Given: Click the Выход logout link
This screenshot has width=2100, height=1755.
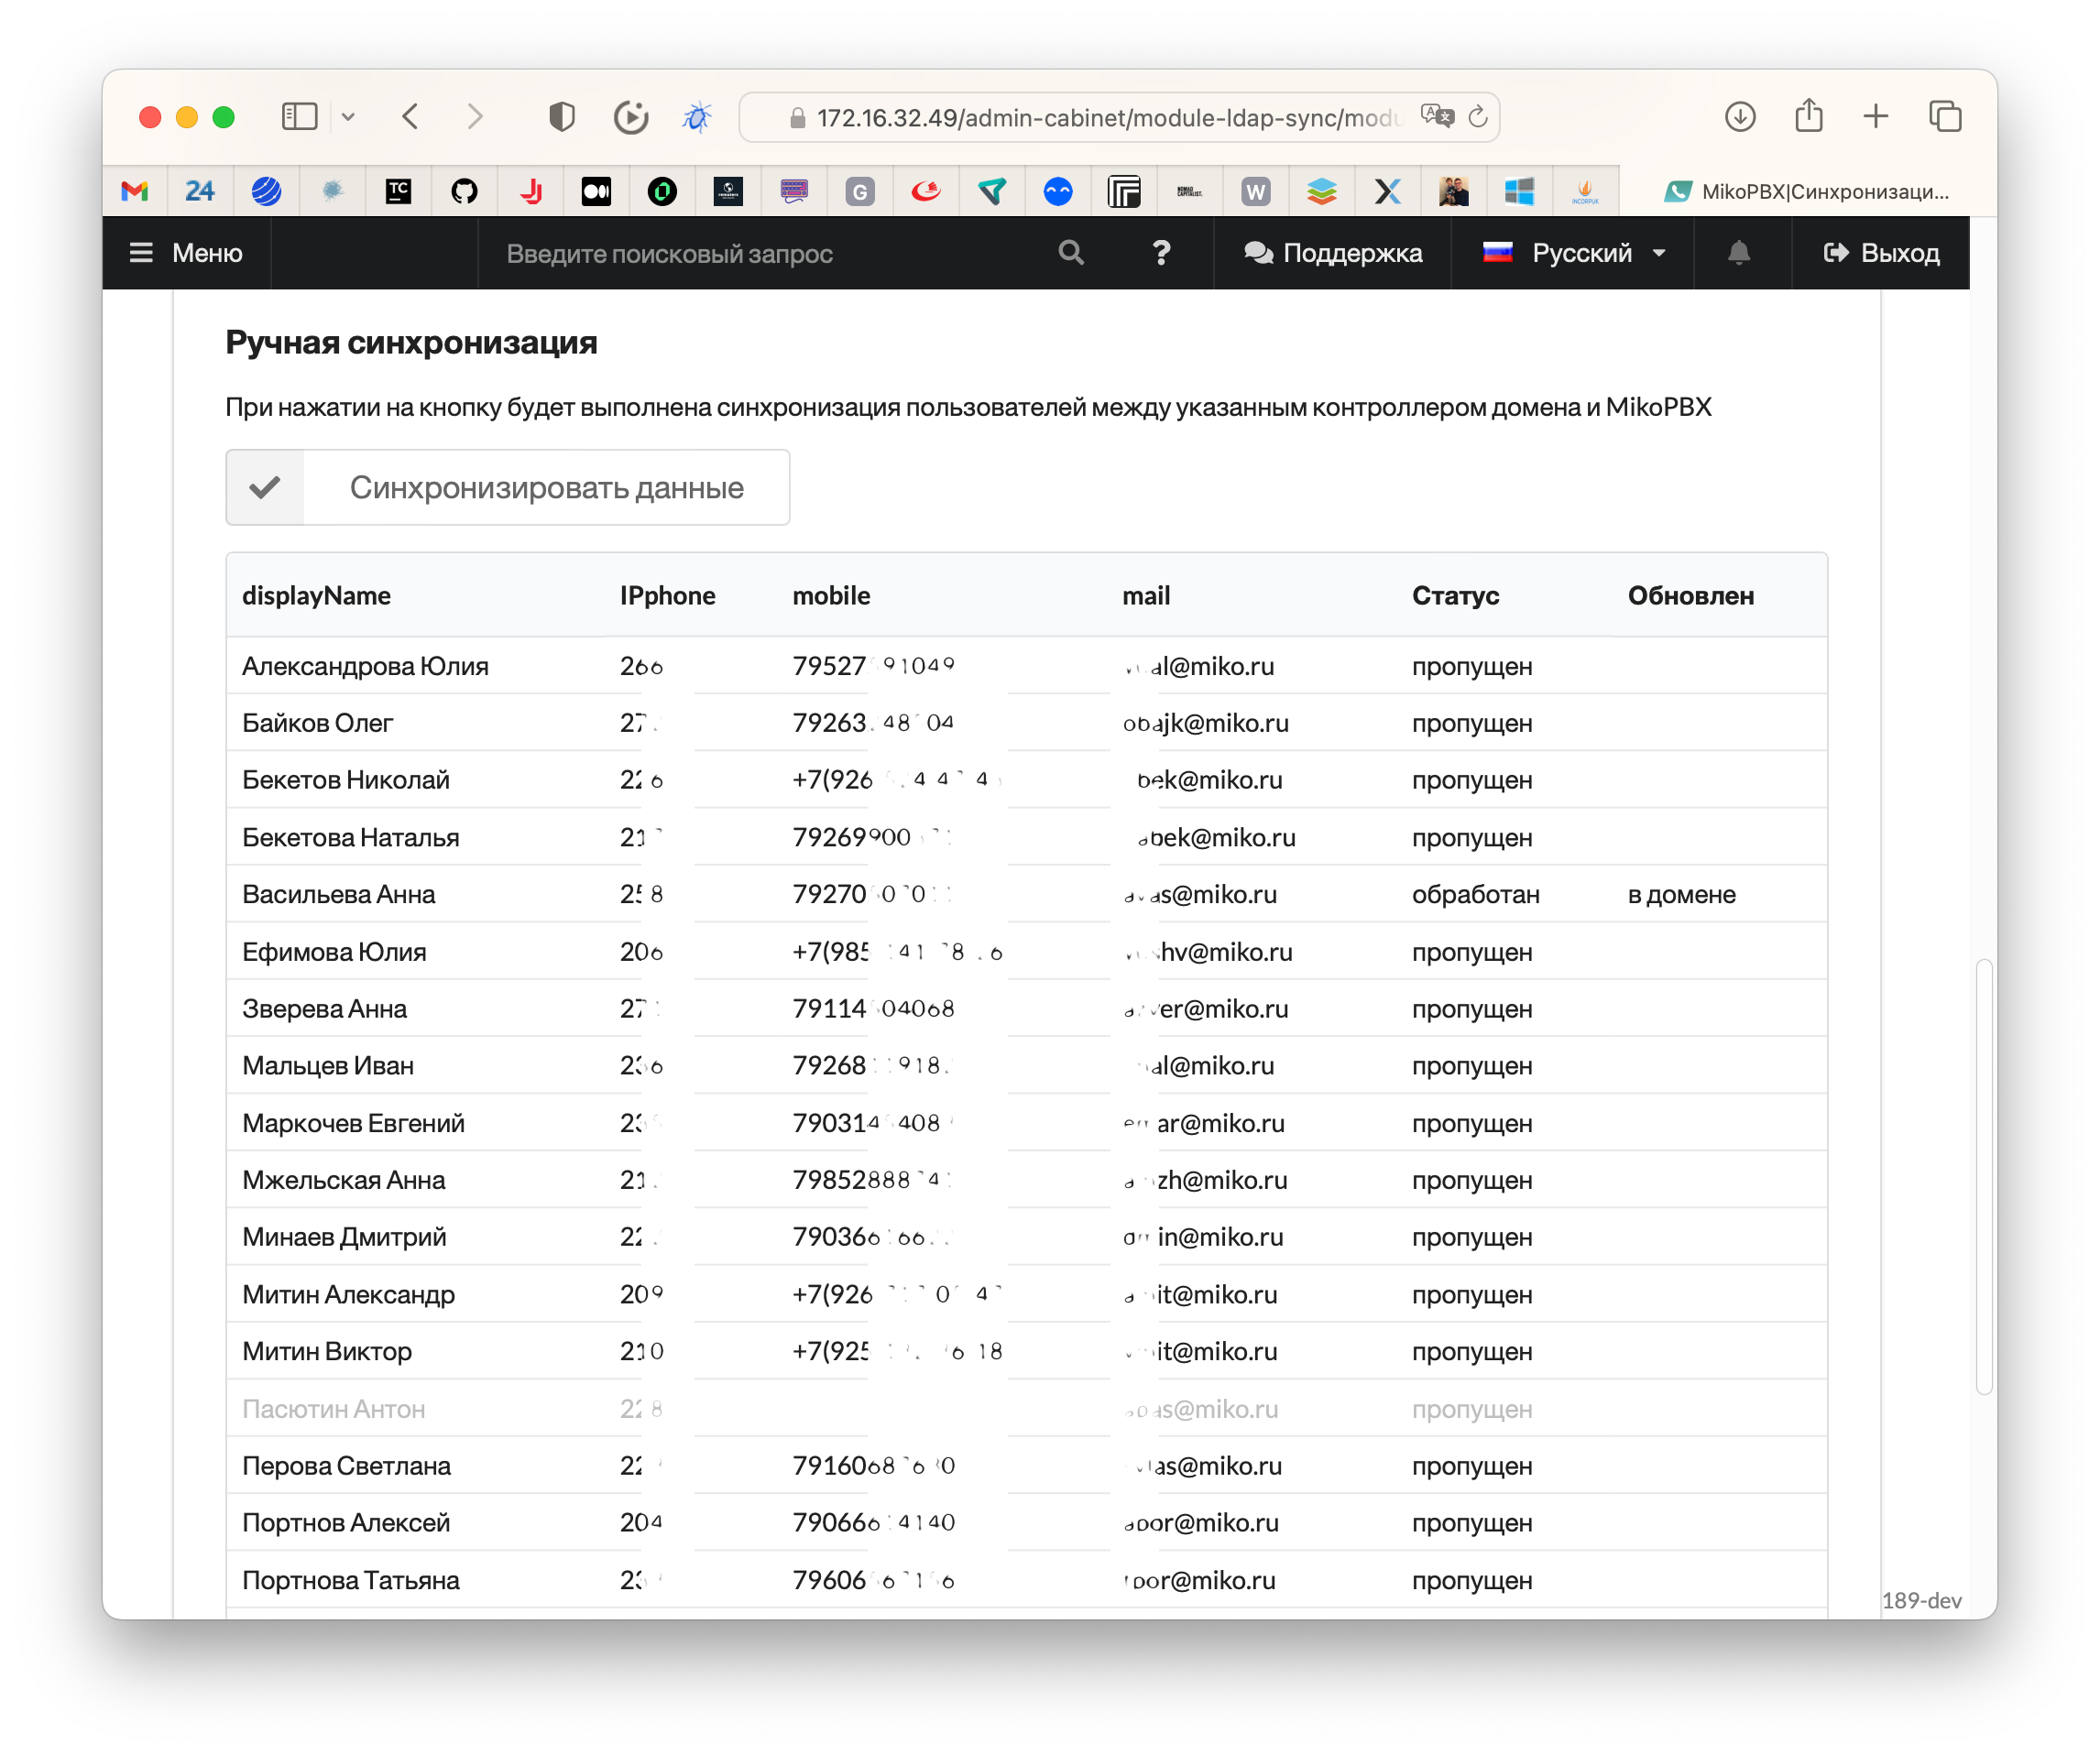Looking at the screenshot, I should tap(1881, 253).
